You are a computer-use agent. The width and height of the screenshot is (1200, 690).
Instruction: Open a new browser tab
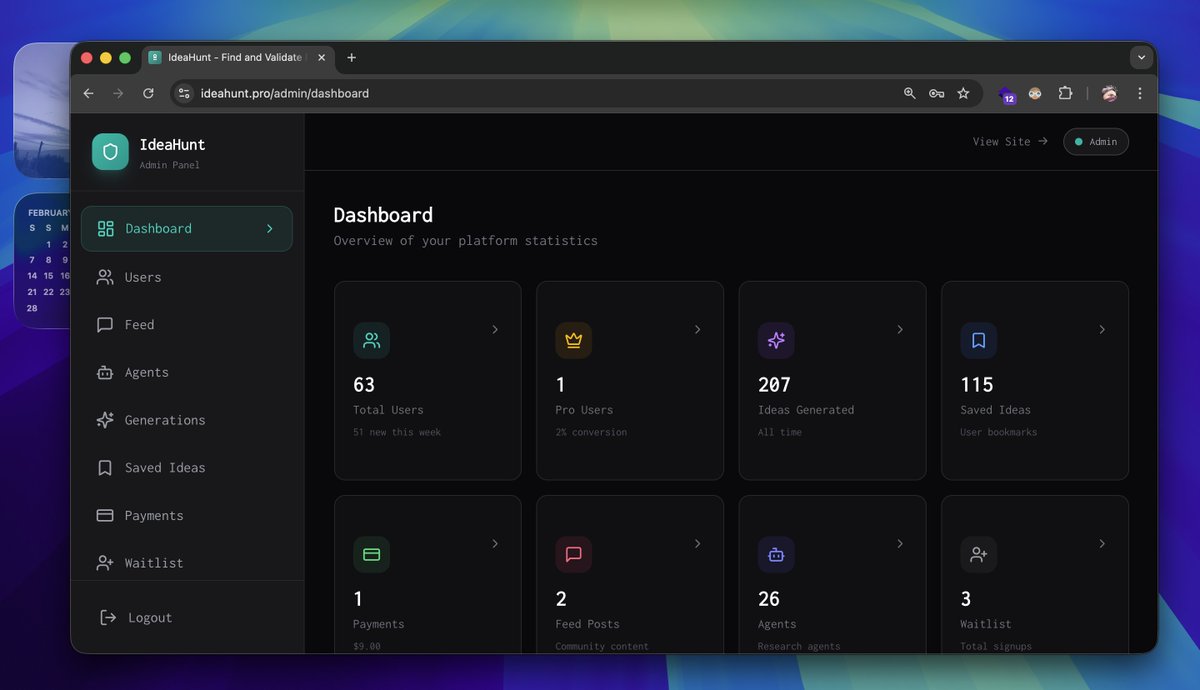click(x=351, y=58)
